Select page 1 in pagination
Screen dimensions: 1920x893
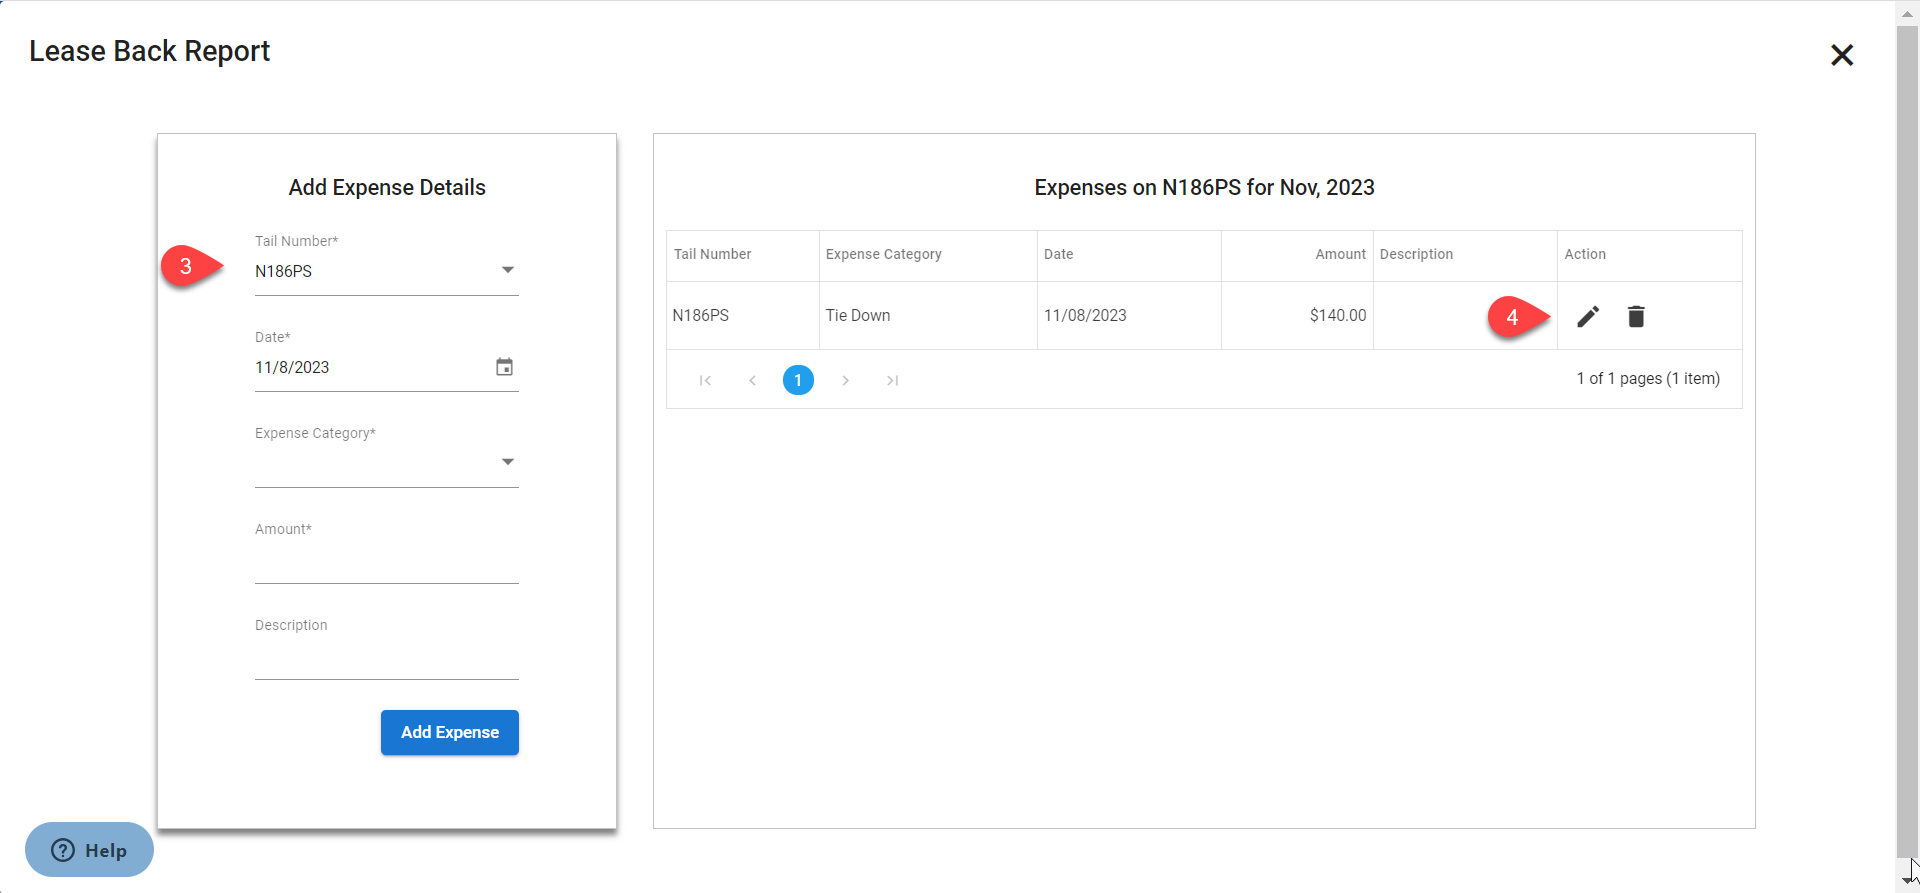(x=798, y=380)
